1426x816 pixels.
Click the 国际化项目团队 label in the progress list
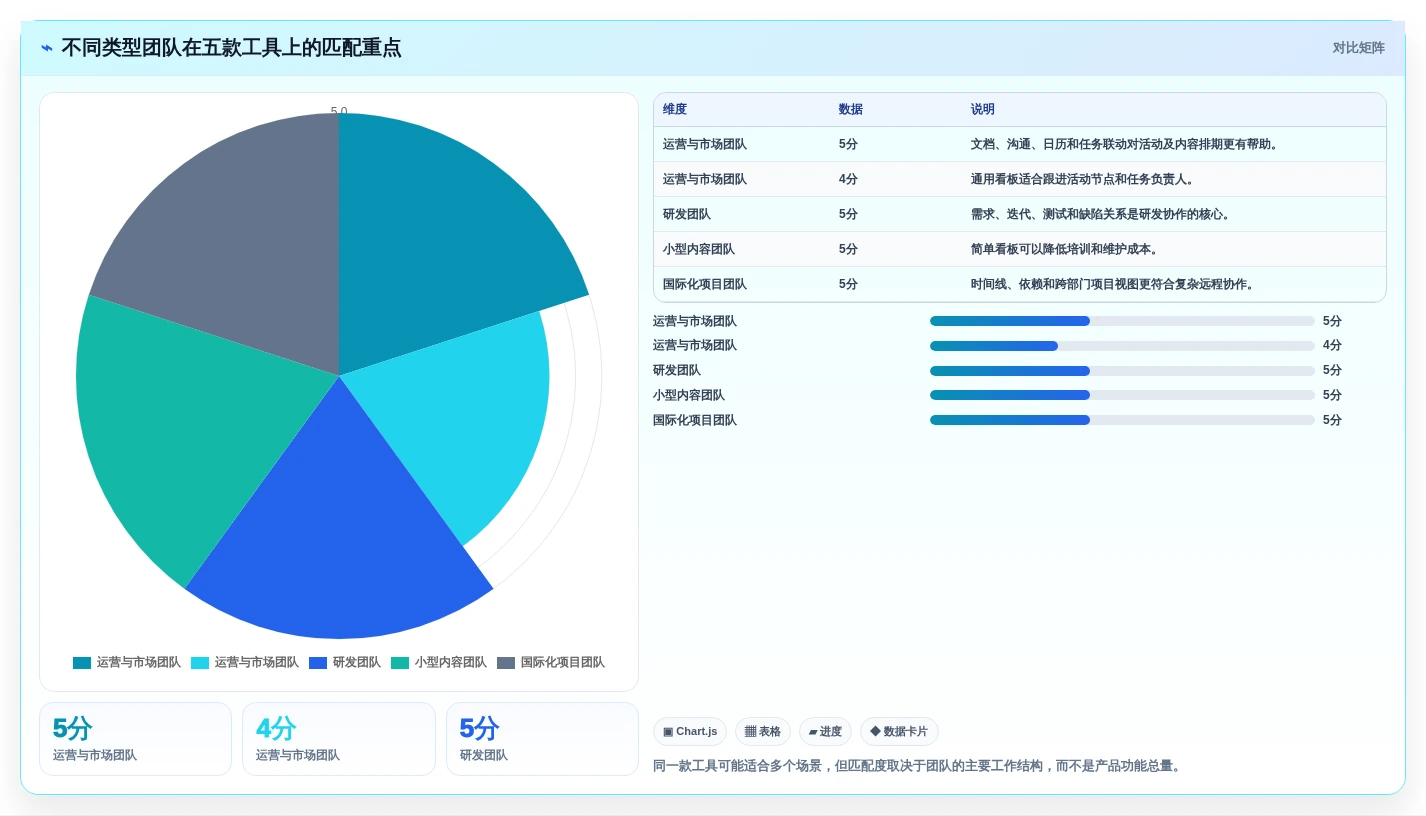695,421
